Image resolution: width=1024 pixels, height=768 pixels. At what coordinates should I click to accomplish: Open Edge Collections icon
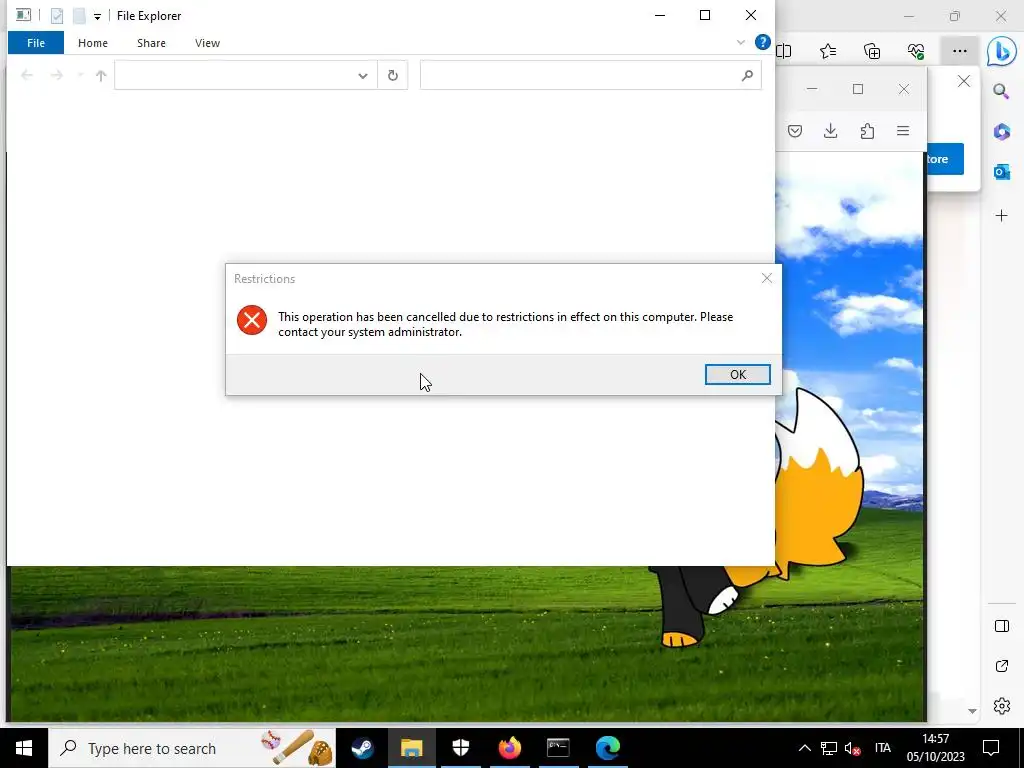872,51
